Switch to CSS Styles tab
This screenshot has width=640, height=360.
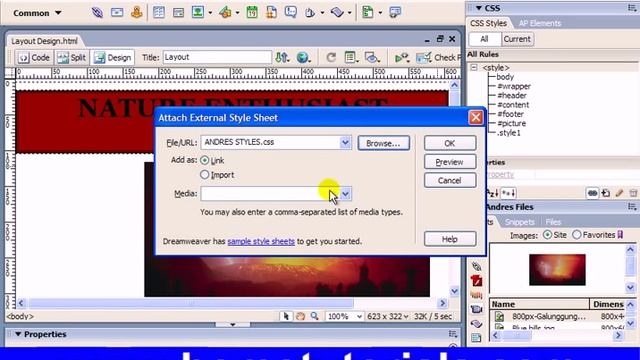(488, 23)
